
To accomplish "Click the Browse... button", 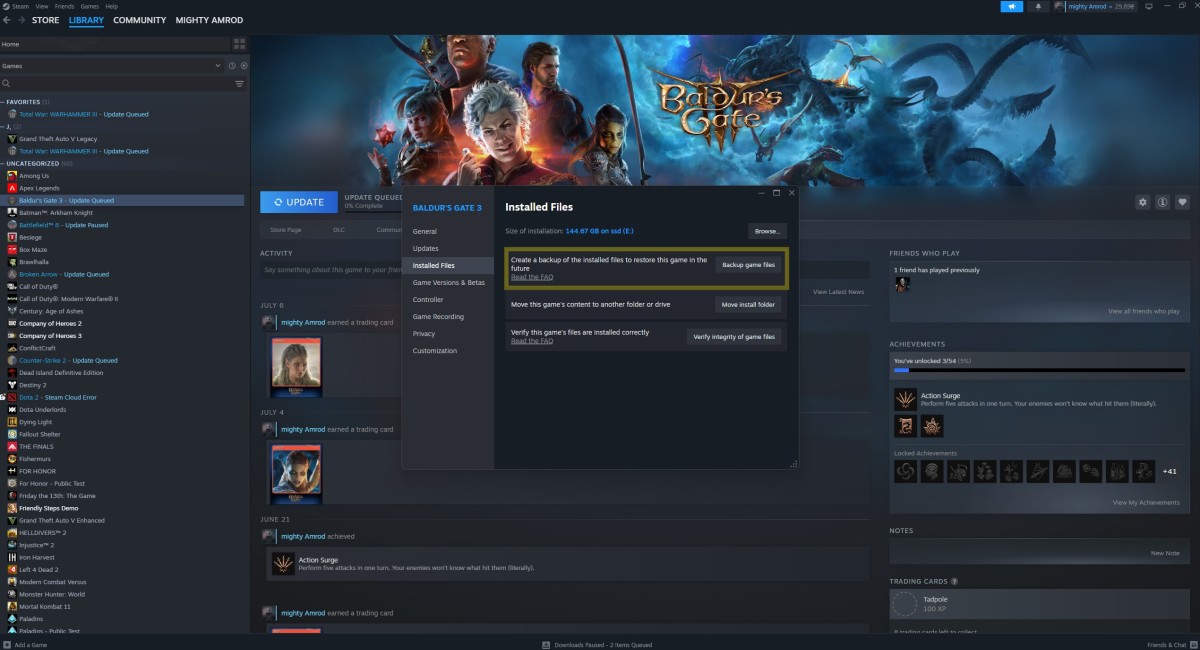I will pyautogui.click(x=767, y=231).
